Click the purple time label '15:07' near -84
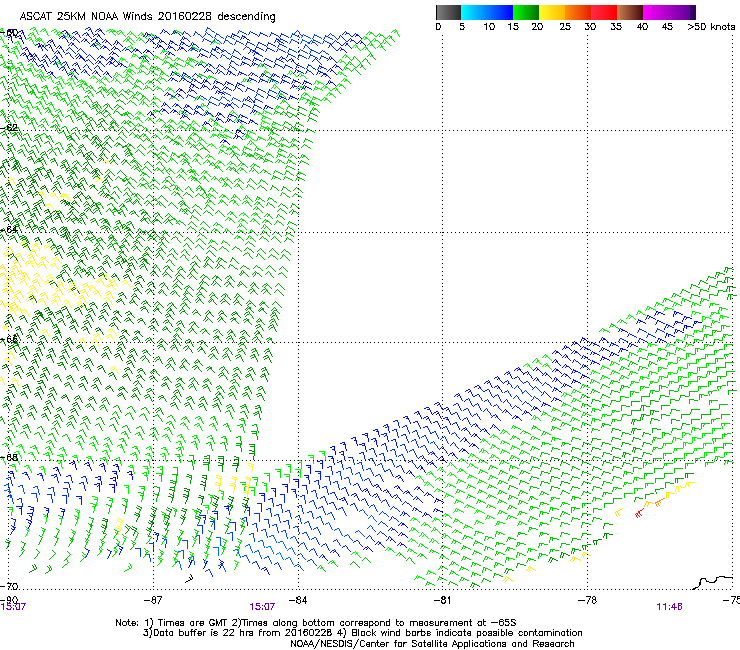This screenshot has height=650, width=740. 262,607
